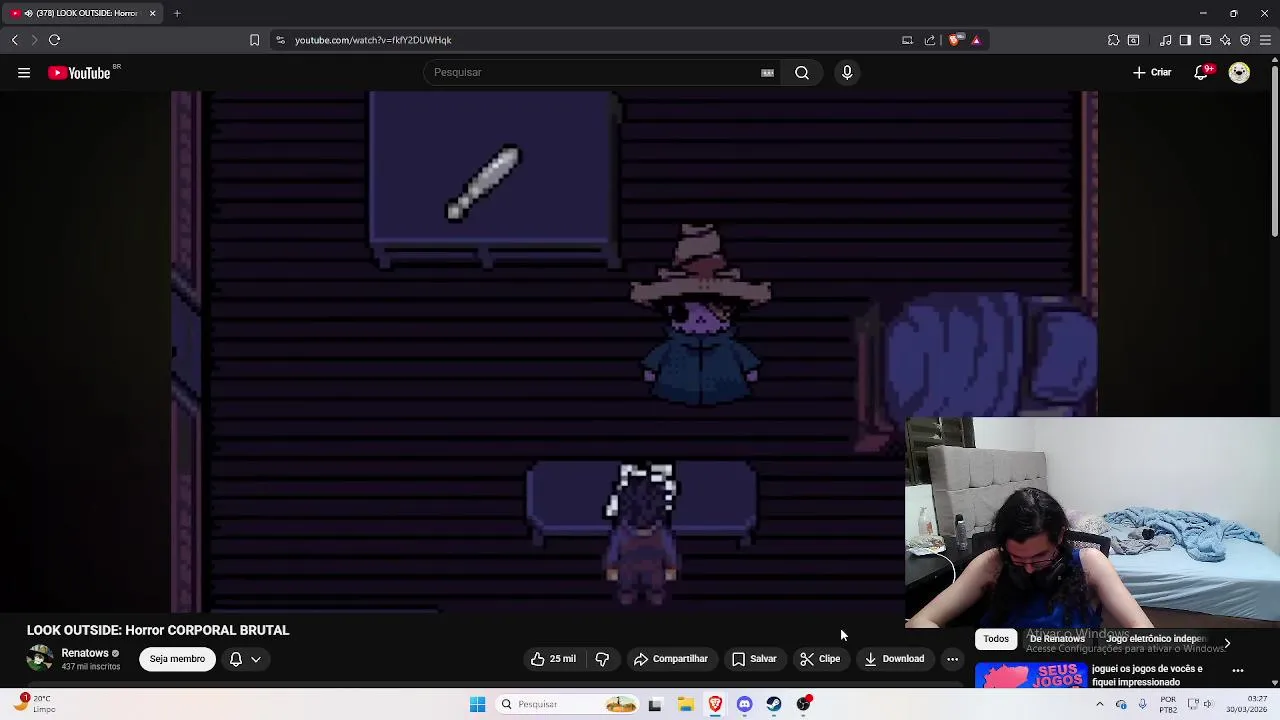Open File Explorer from the taskbar

tap(686, 704)
